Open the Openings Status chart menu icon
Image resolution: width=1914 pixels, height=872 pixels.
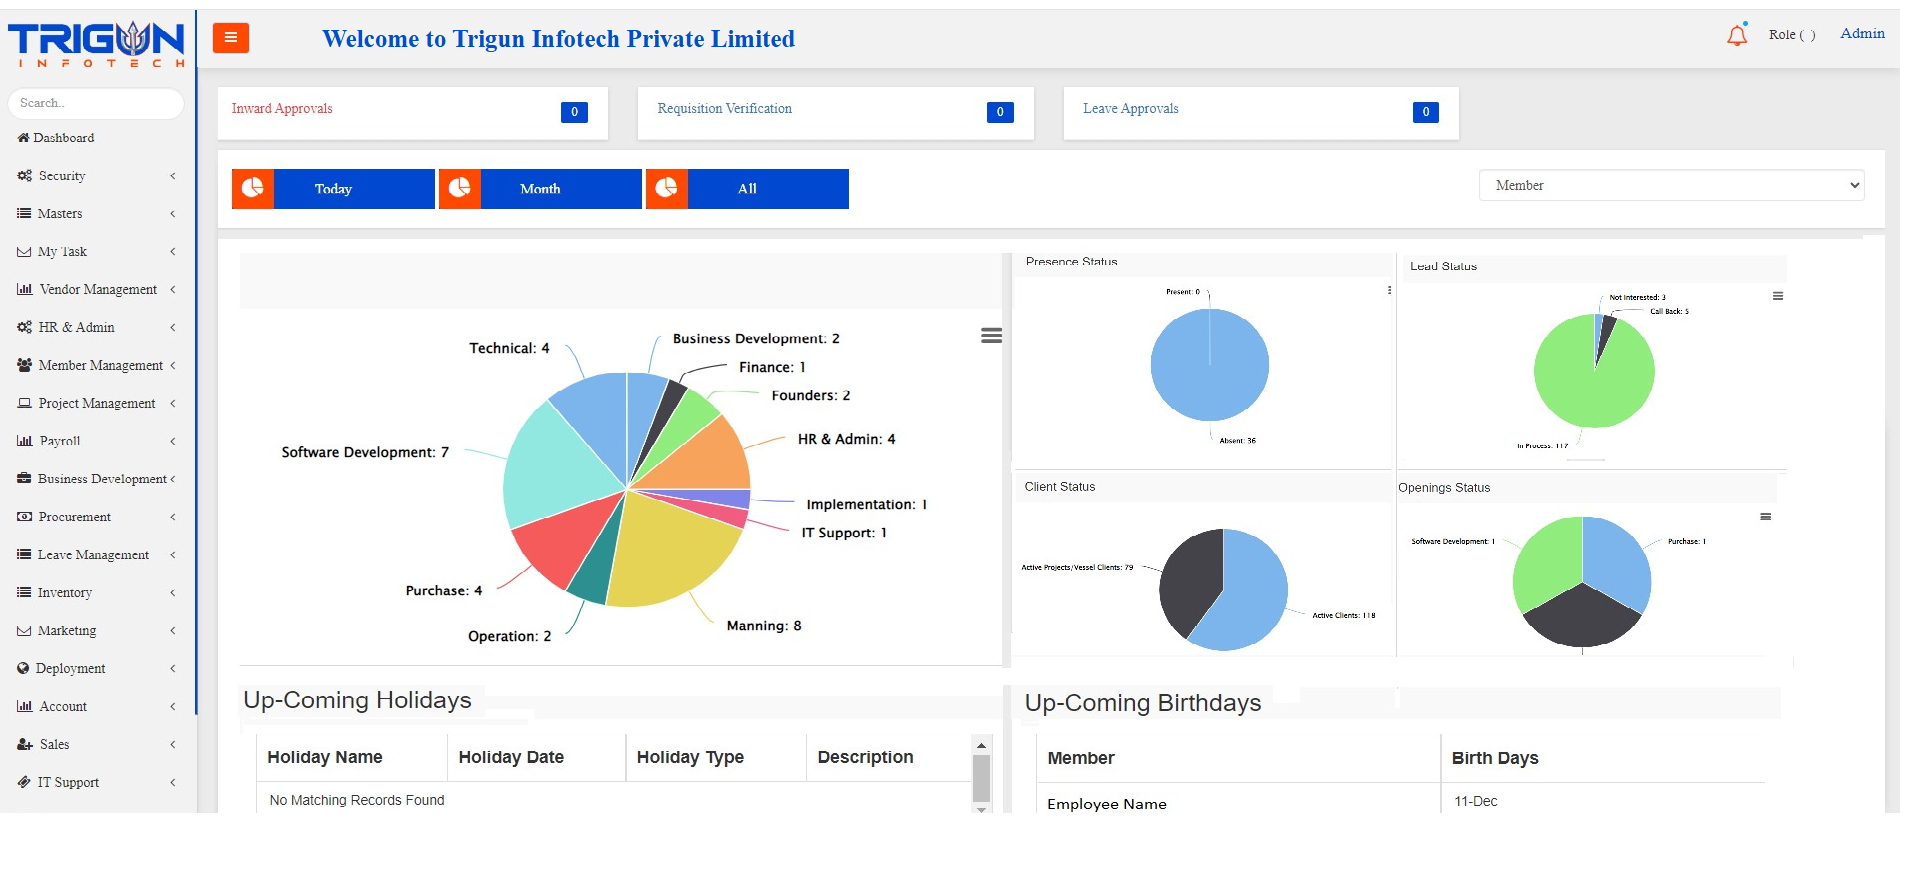pyautogui.click(x=1766, y=517)
